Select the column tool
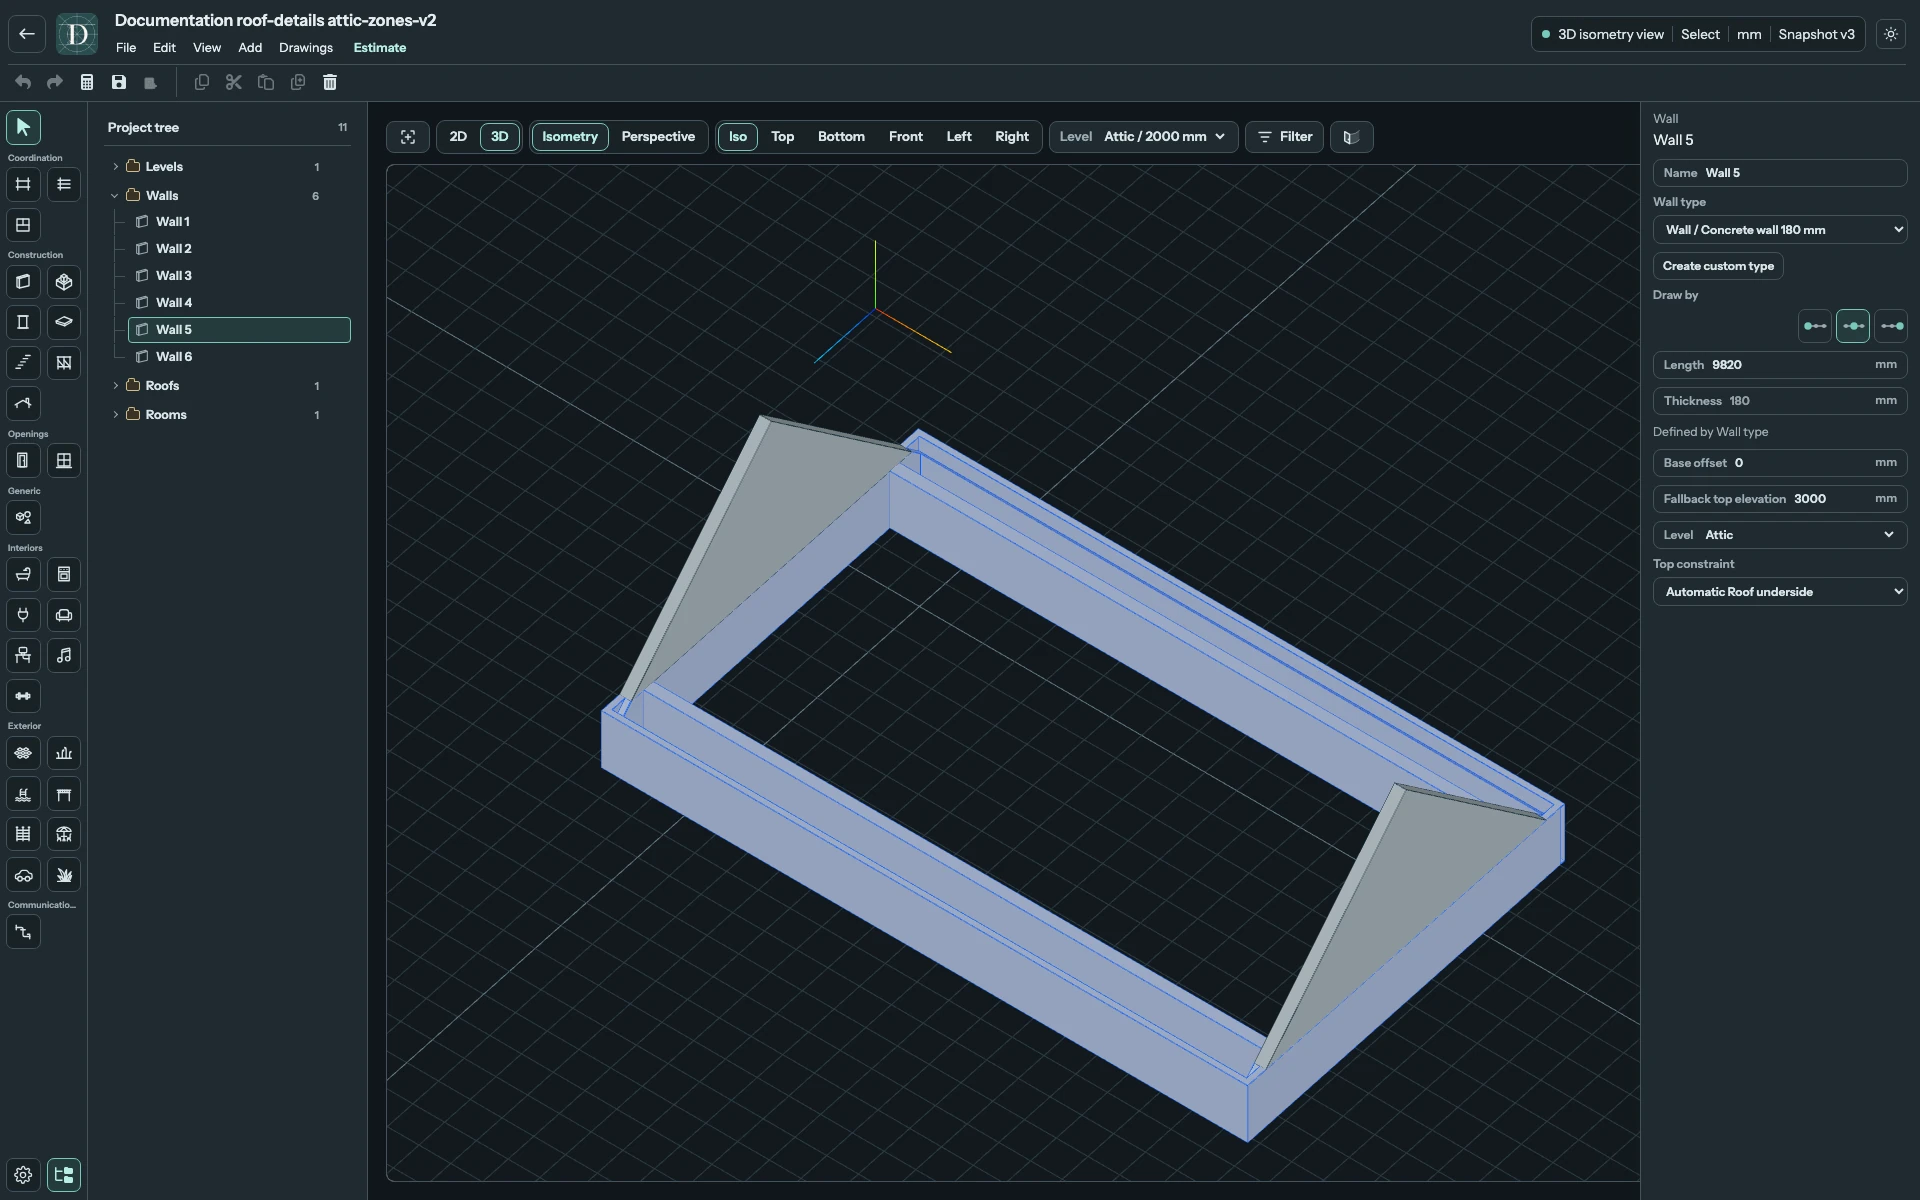Image resolution: width=1920 pixels, height=1200 pixels. click(23, 322)
